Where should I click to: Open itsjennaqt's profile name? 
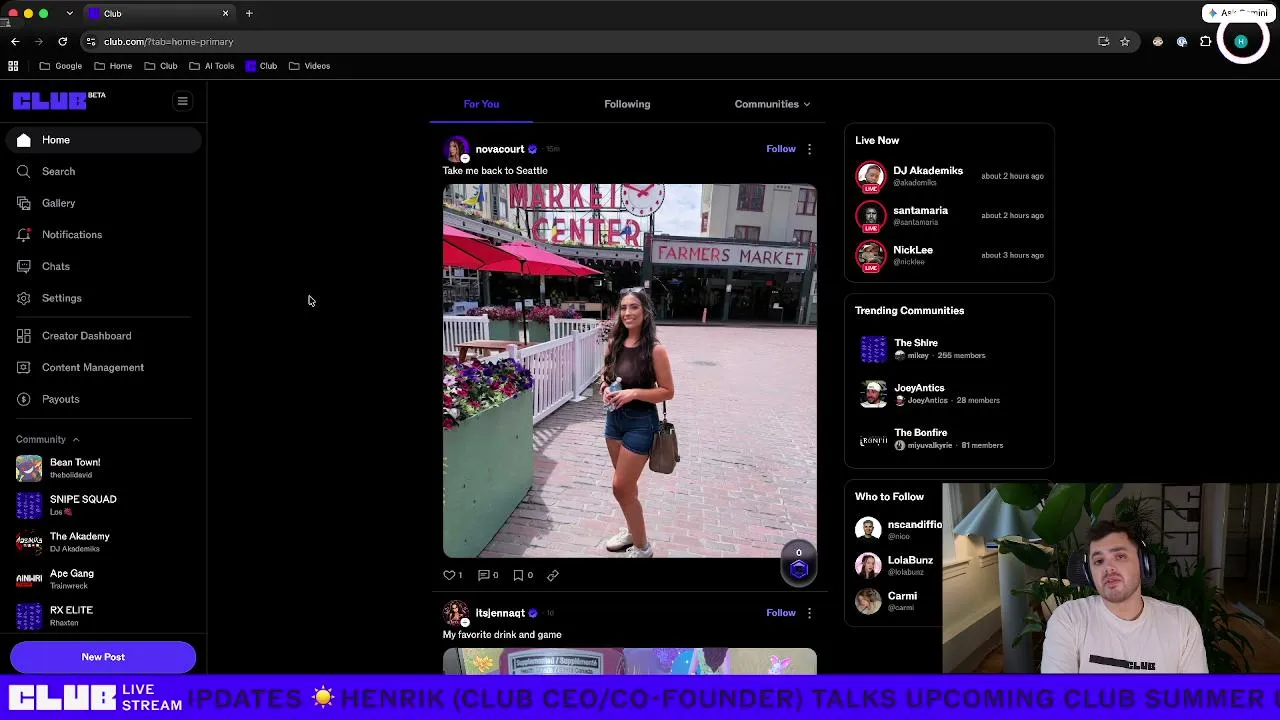[500, 613]
